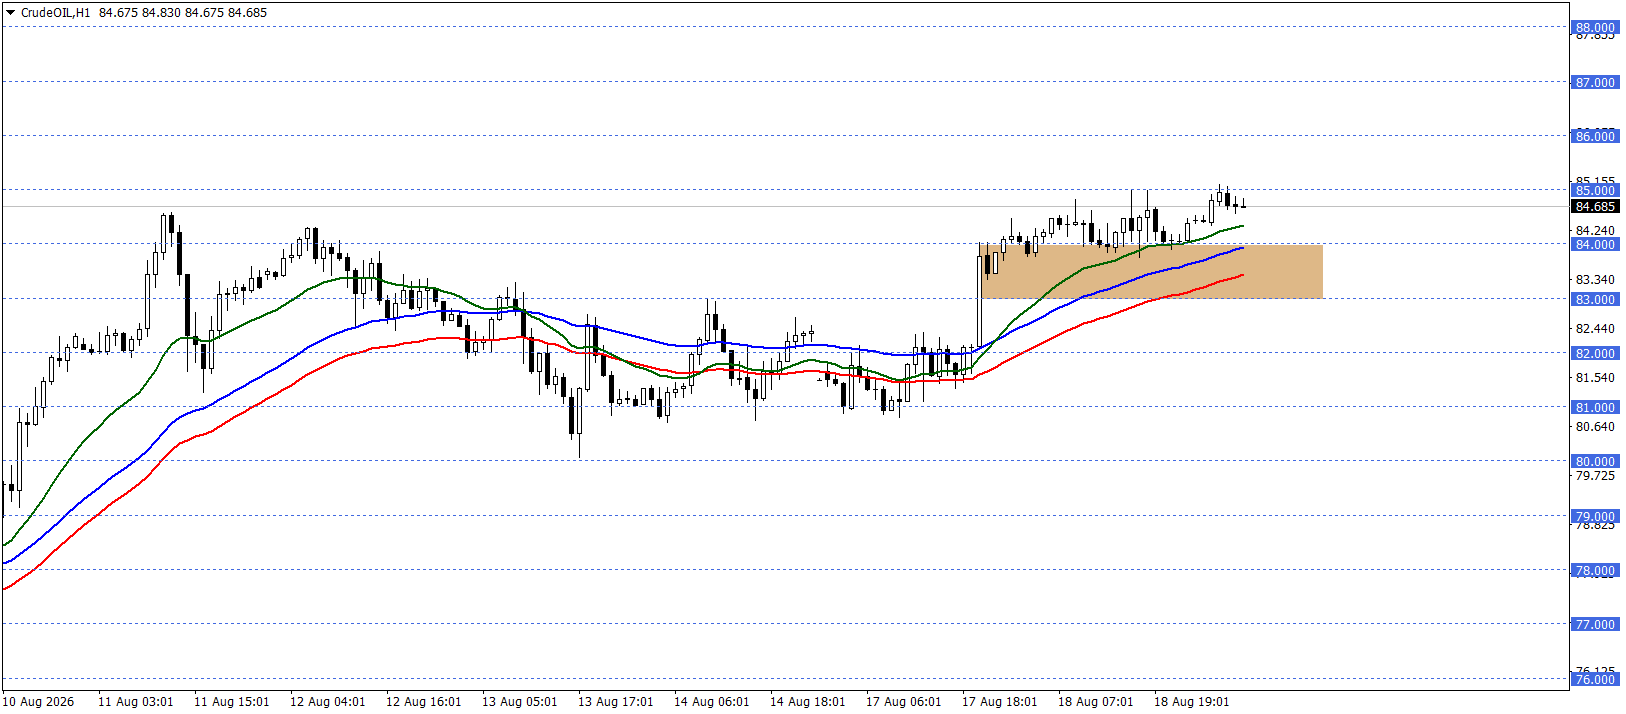The width and height of the screenshot is (1626, 714).
Task: Click the 77.000 price level label
Action: click(1595, 624)
